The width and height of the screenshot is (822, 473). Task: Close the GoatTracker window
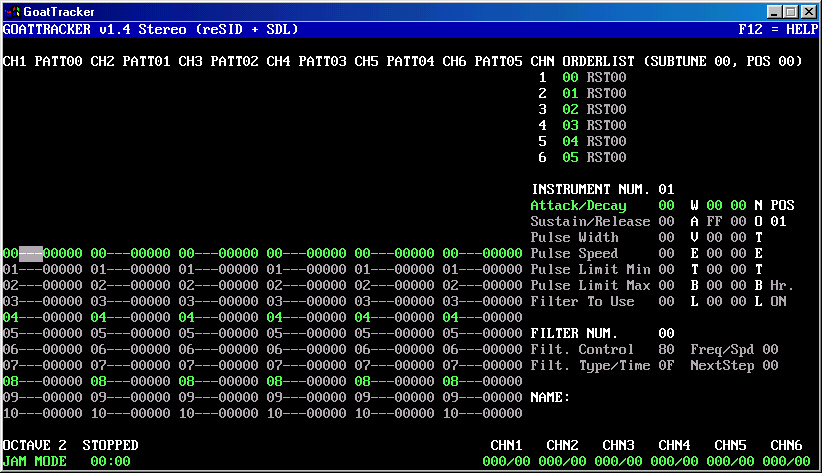pos(809,12)
